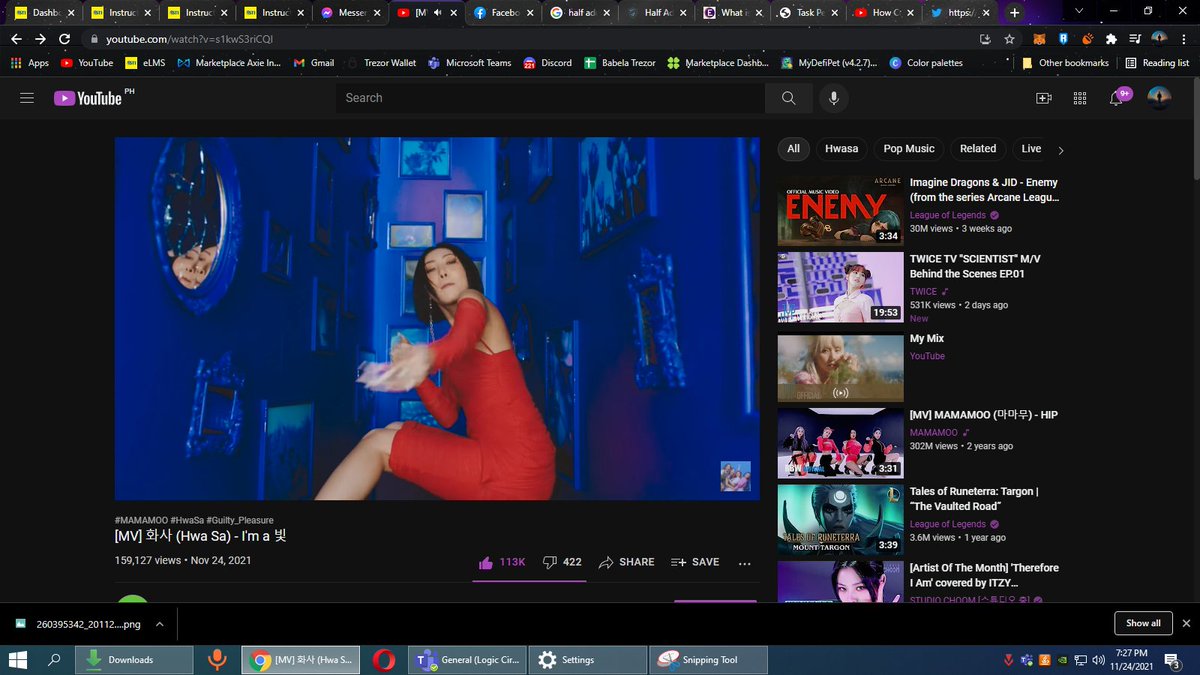Open the Windows notification center
Image resolution: width=1200 pixels, height=675 pixels.
[1171, 660]
